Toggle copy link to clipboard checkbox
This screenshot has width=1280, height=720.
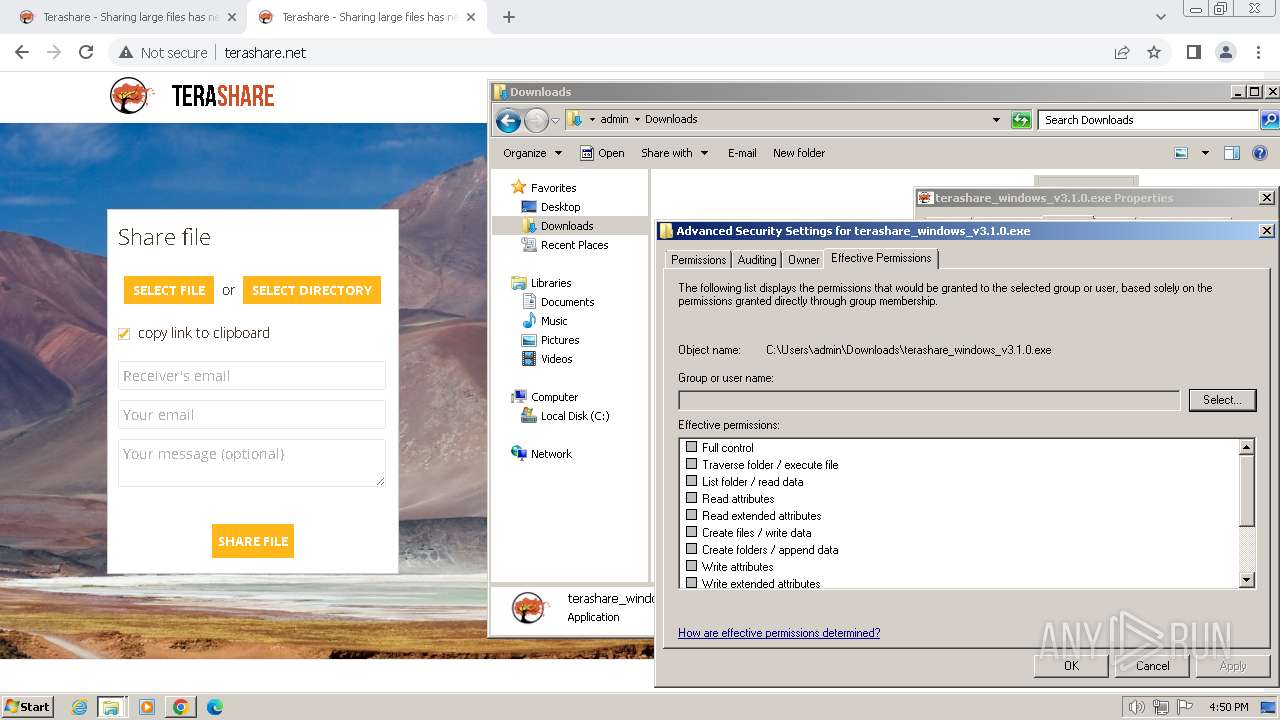click(x=124, y=333)
